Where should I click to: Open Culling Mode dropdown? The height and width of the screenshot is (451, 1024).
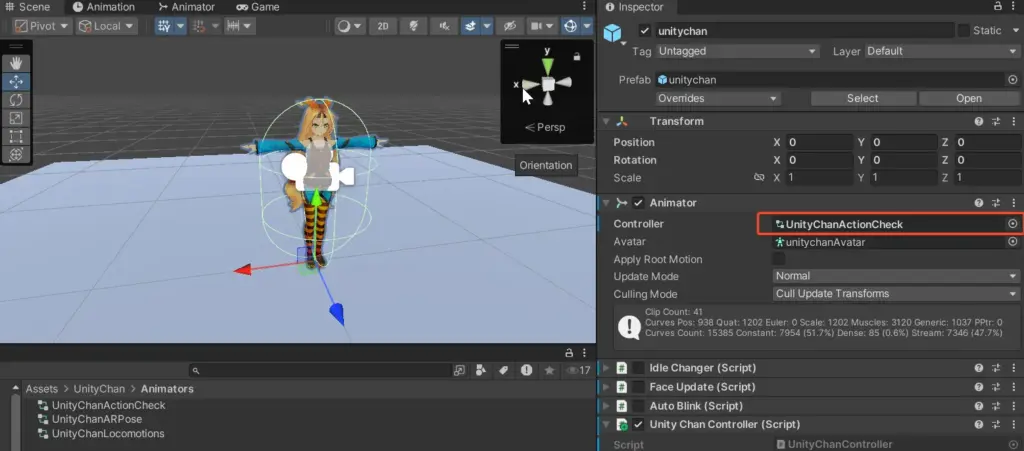coord(896,294)
